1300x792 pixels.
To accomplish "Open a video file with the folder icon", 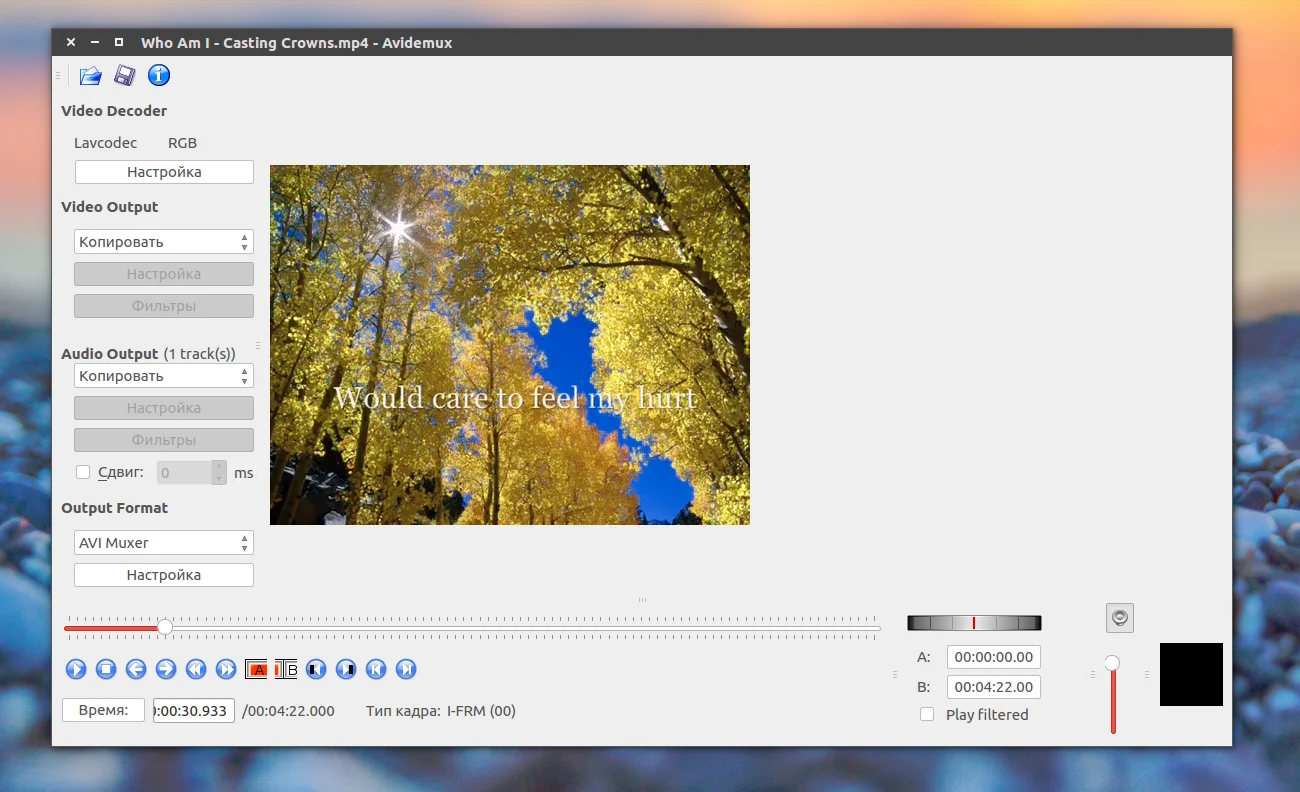I will tap(90, 75).
